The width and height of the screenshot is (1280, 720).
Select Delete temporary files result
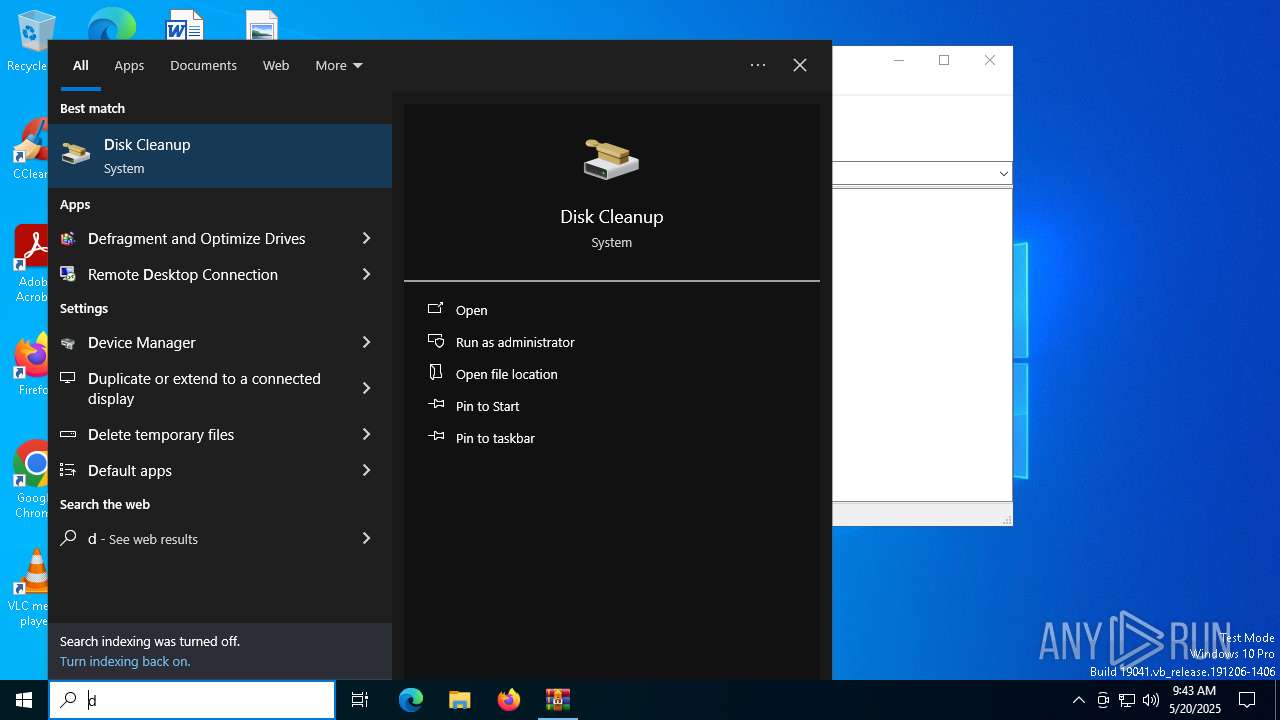[220, 434]
